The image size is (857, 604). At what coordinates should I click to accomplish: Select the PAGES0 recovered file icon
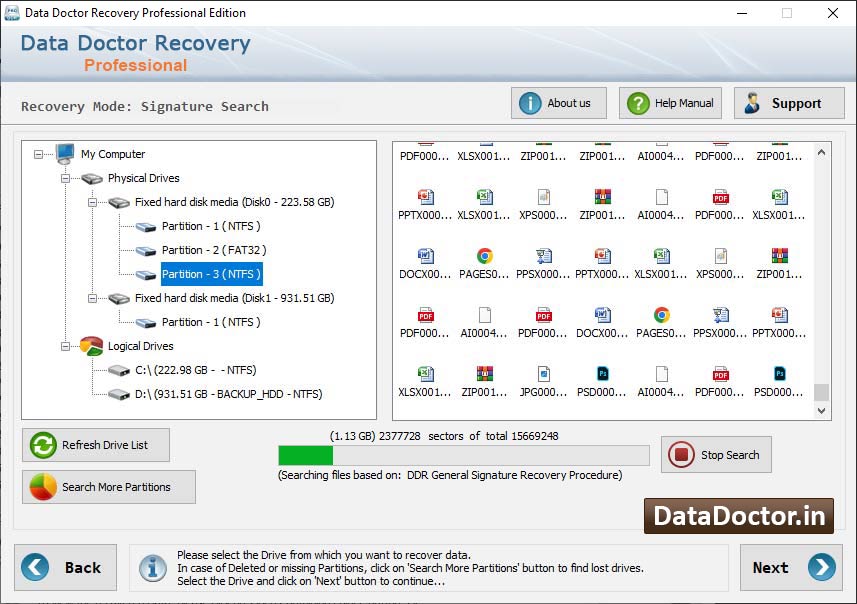coord(484,257)
